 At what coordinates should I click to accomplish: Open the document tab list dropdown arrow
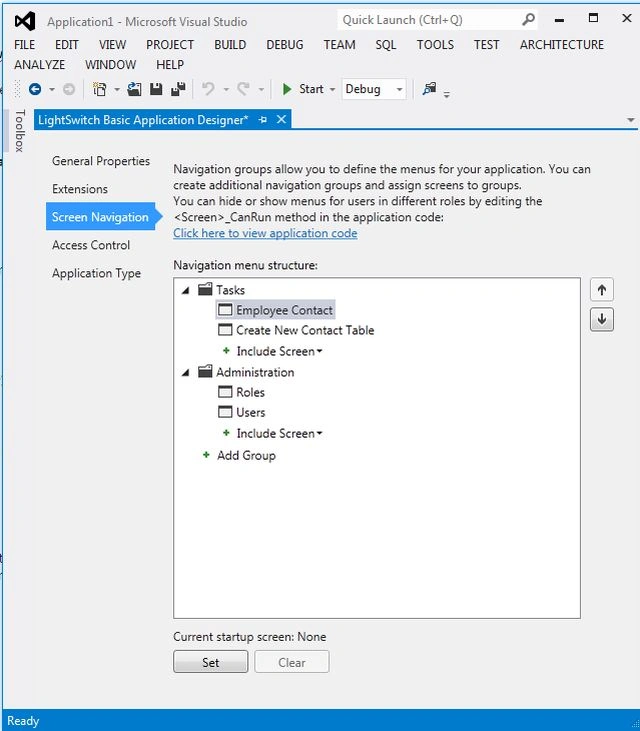[631, 120]
